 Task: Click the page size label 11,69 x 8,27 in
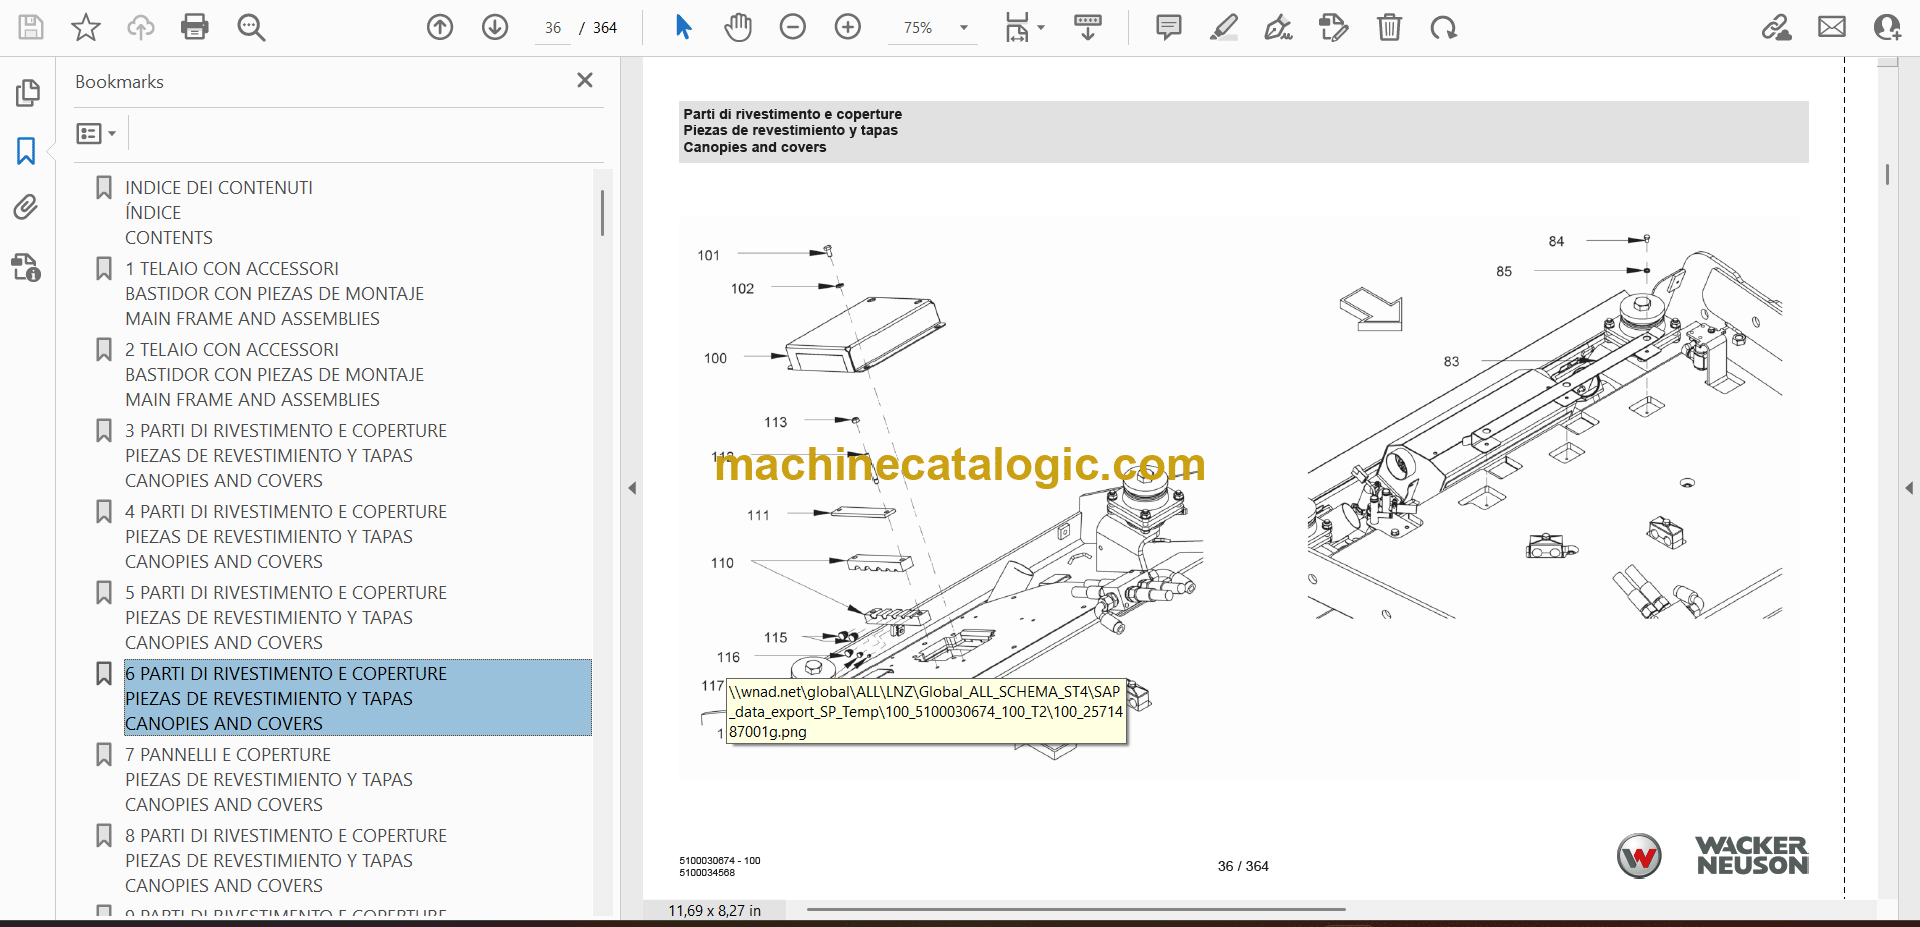[714, 911]
